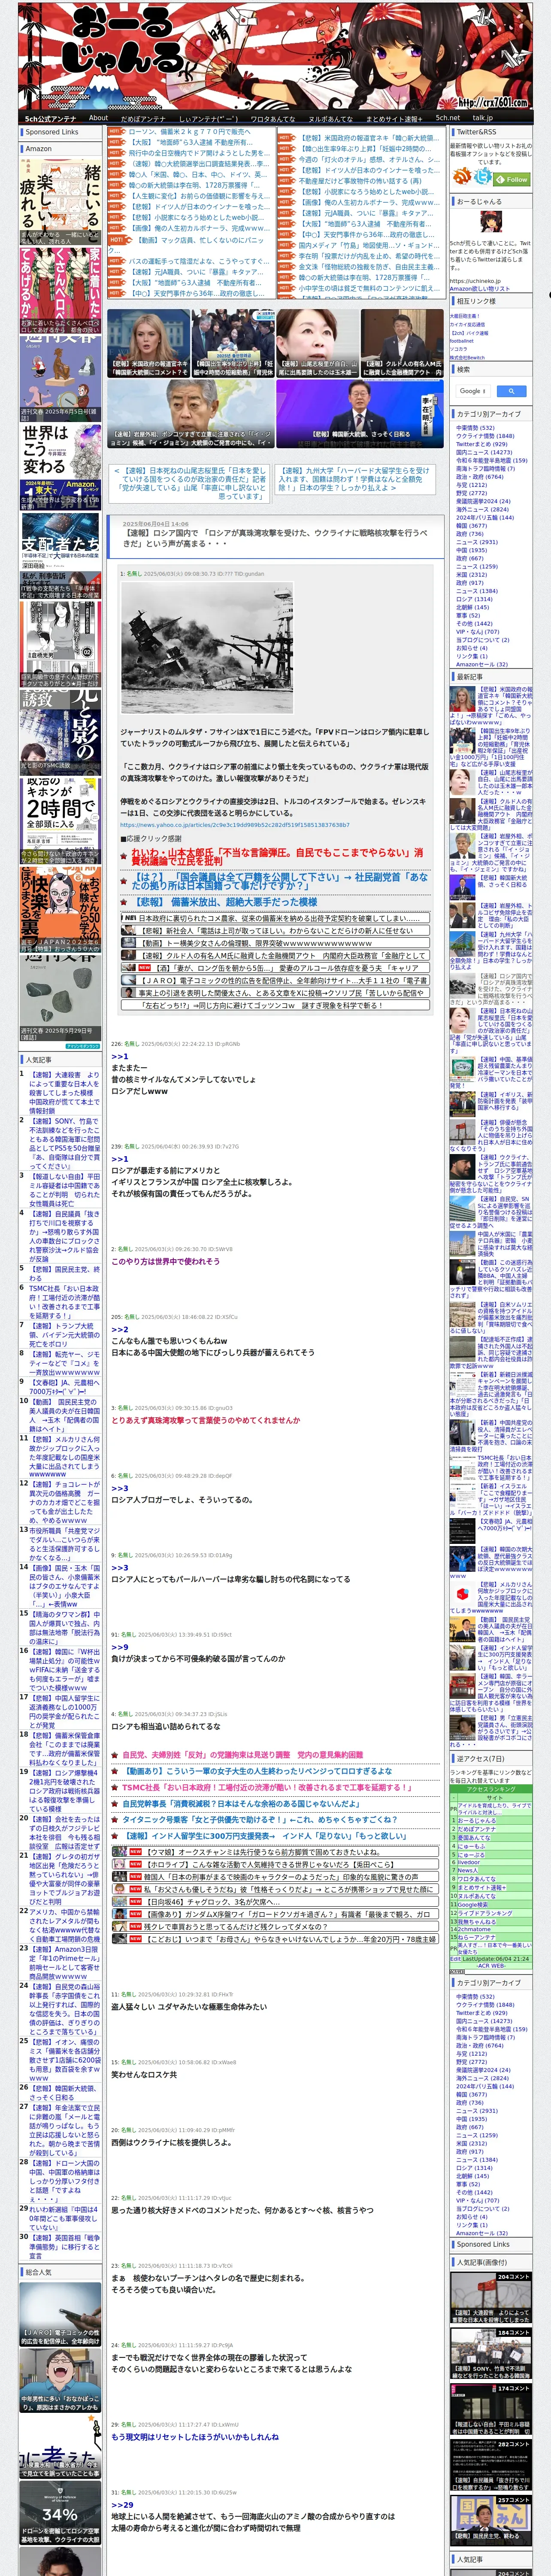551x2576 pixels.
Task: Open the About menu item
Action: [98, 118]
